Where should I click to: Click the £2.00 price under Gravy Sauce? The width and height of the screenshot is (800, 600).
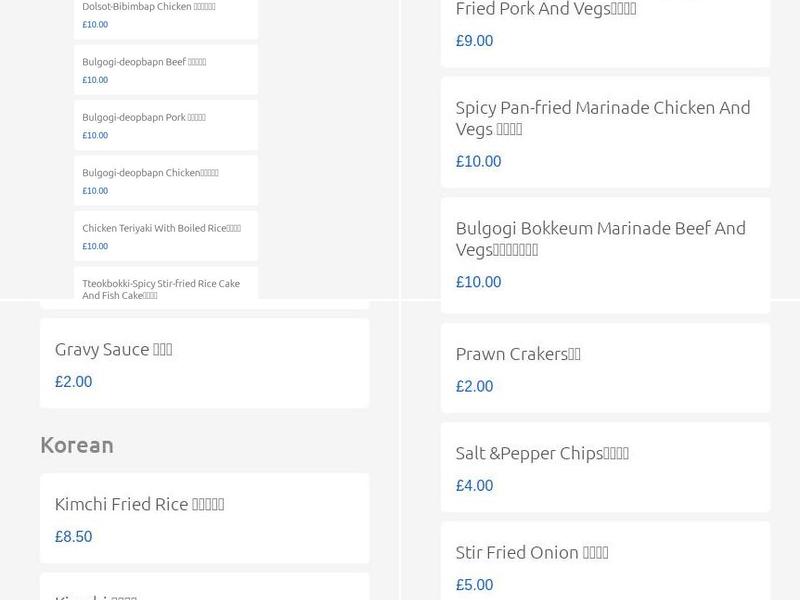click(73, 381)
